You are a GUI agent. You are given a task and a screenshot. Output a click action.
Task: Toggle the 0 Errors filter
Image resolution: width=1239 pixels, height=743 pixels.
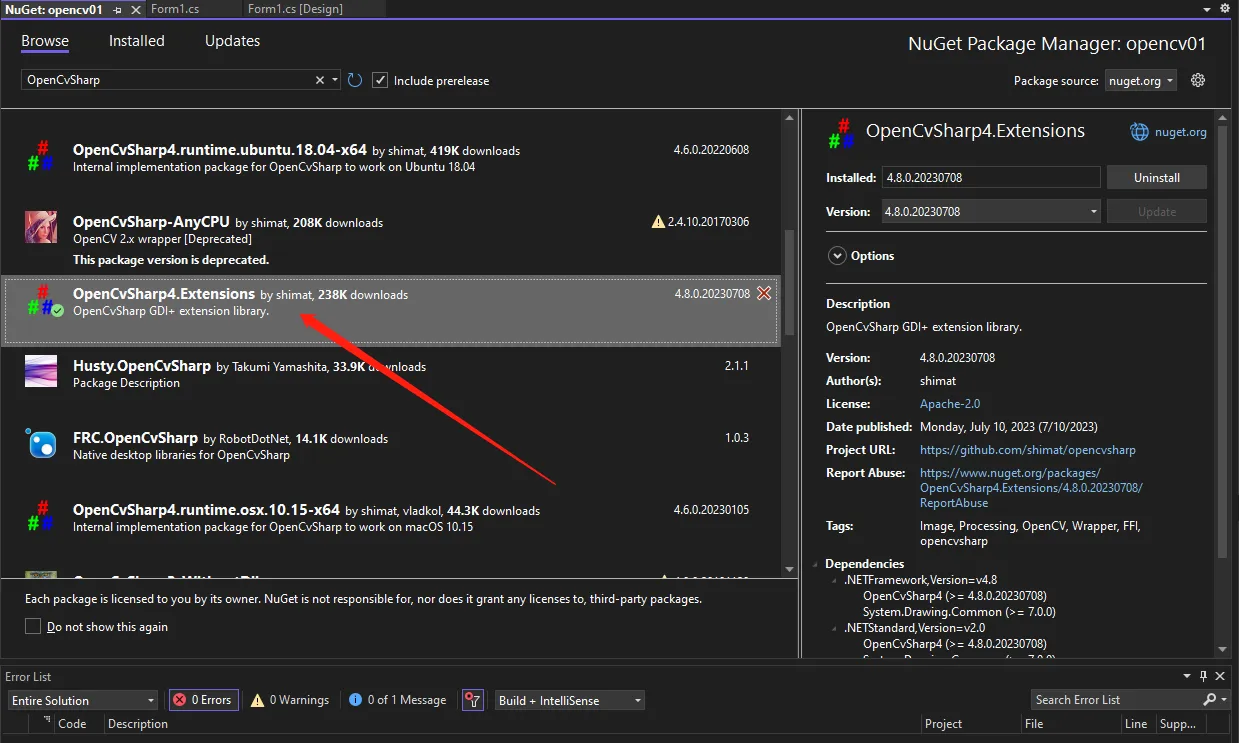coord(203,700)
